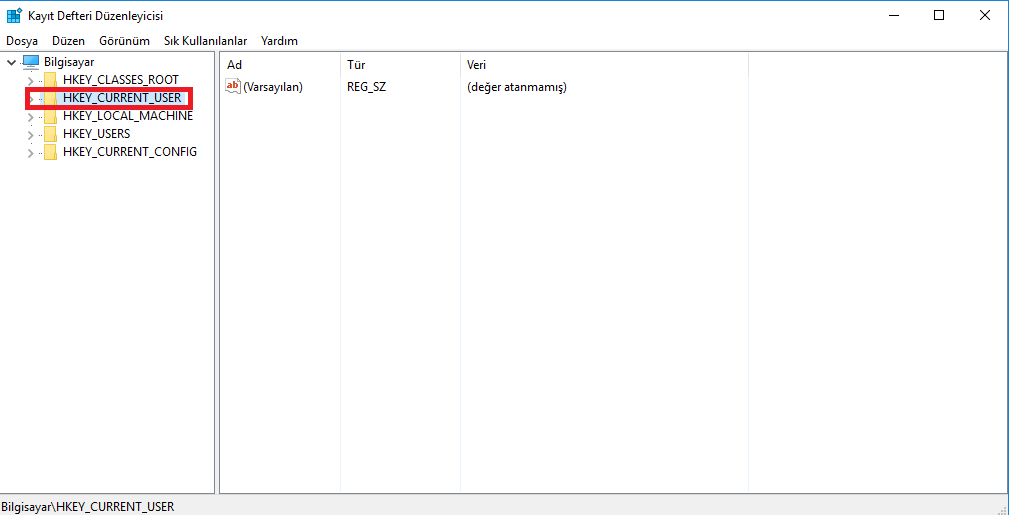Expand the HKEY_CLASSES_ROOT key arrow
Viewport: 1009px width, 515px height.
pos(31,80)
